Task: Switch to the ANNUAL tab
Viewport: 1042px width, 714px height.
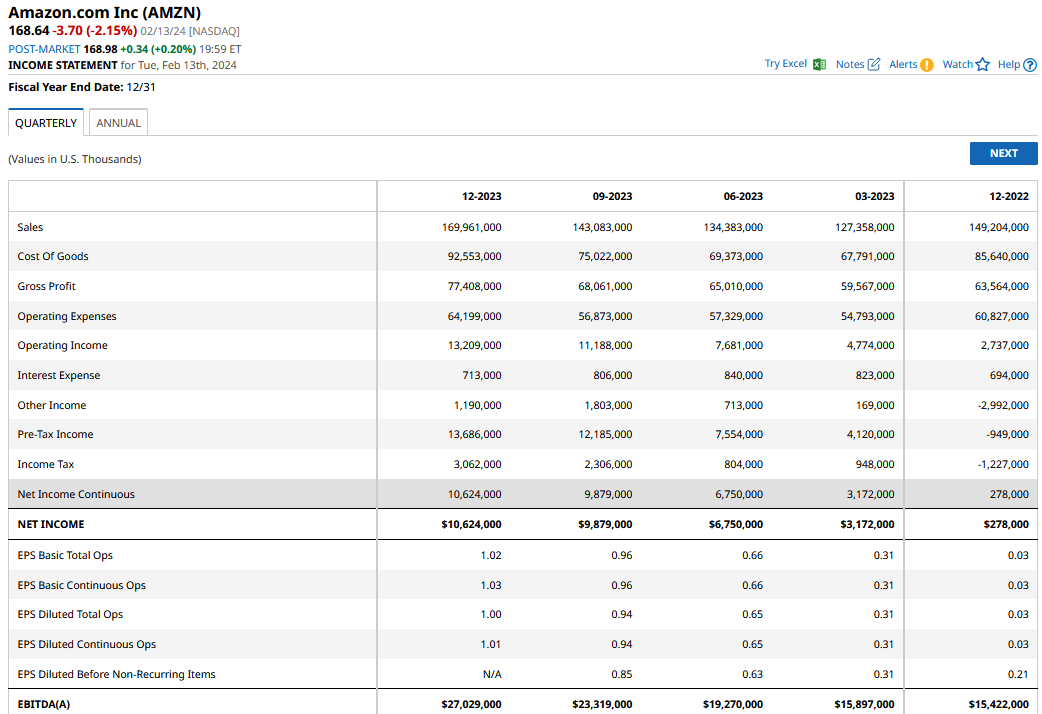Action: coord(118,123)
